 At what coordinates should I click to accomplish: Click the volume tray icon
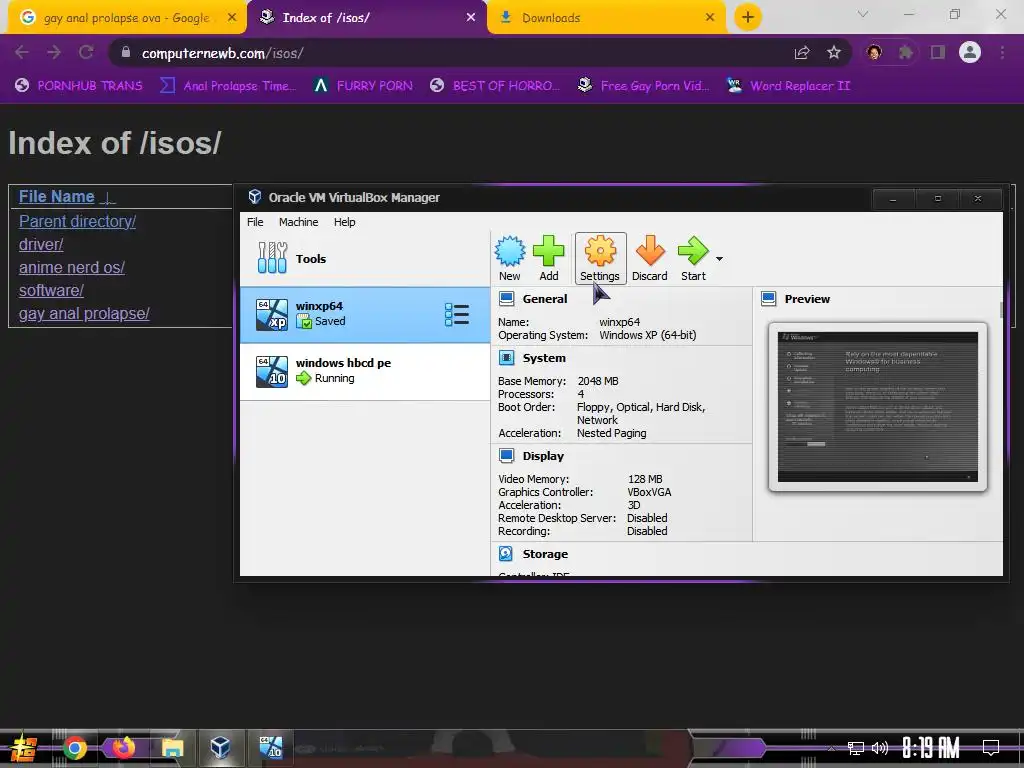(880, 748)
